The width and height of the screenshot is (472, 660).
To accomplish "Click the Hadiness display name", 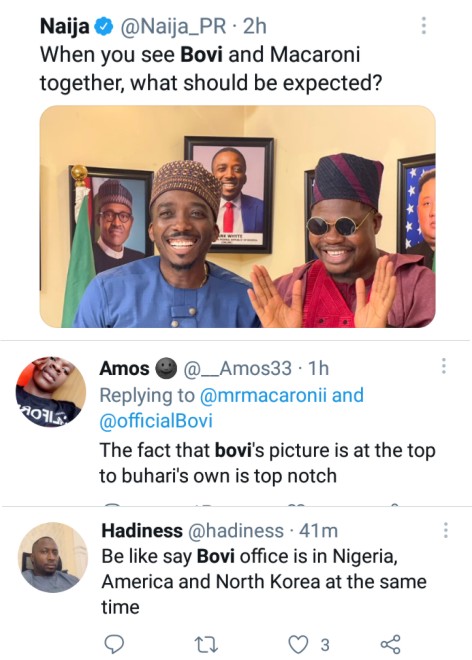I will [x=142, y=531].
